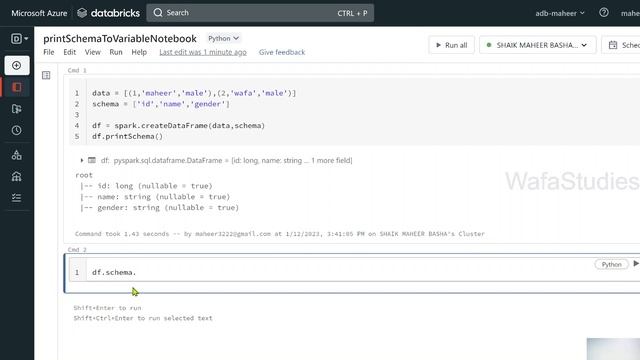
Task: Click the Microsoft Azure label
Action: 39,13
